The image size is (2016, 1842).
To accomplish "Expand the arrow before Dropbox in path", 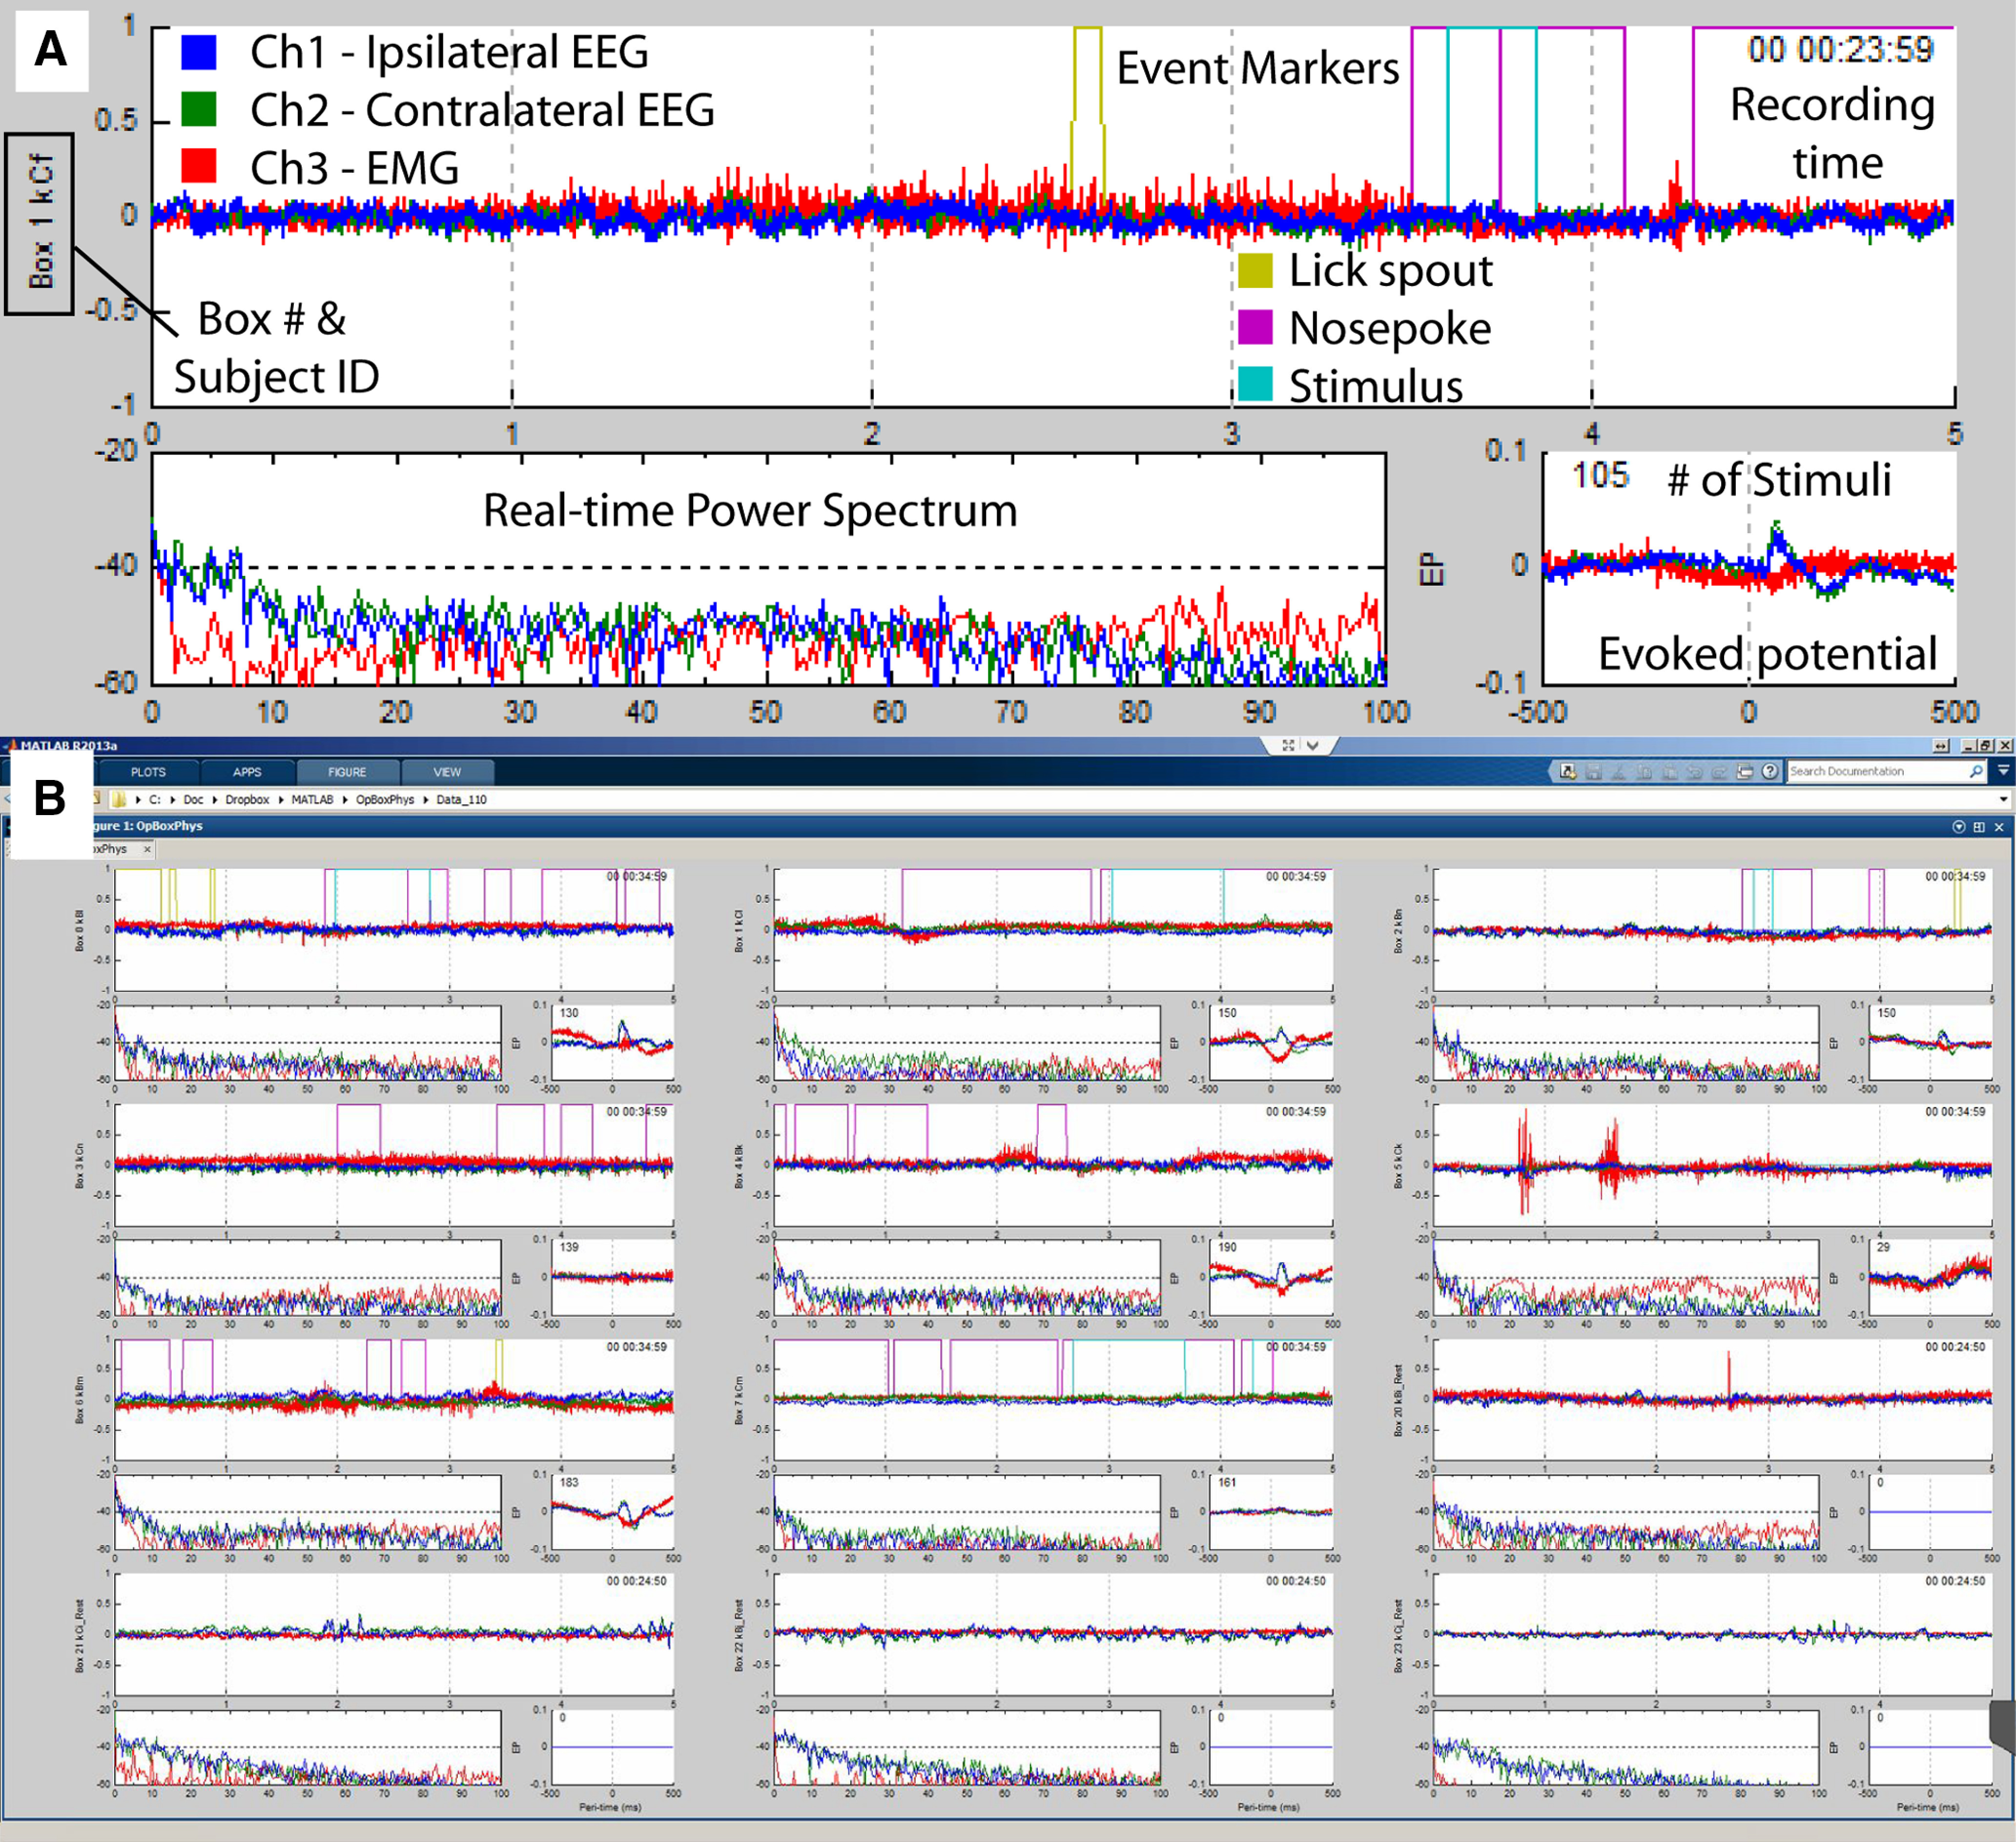I will click(215, 799).
